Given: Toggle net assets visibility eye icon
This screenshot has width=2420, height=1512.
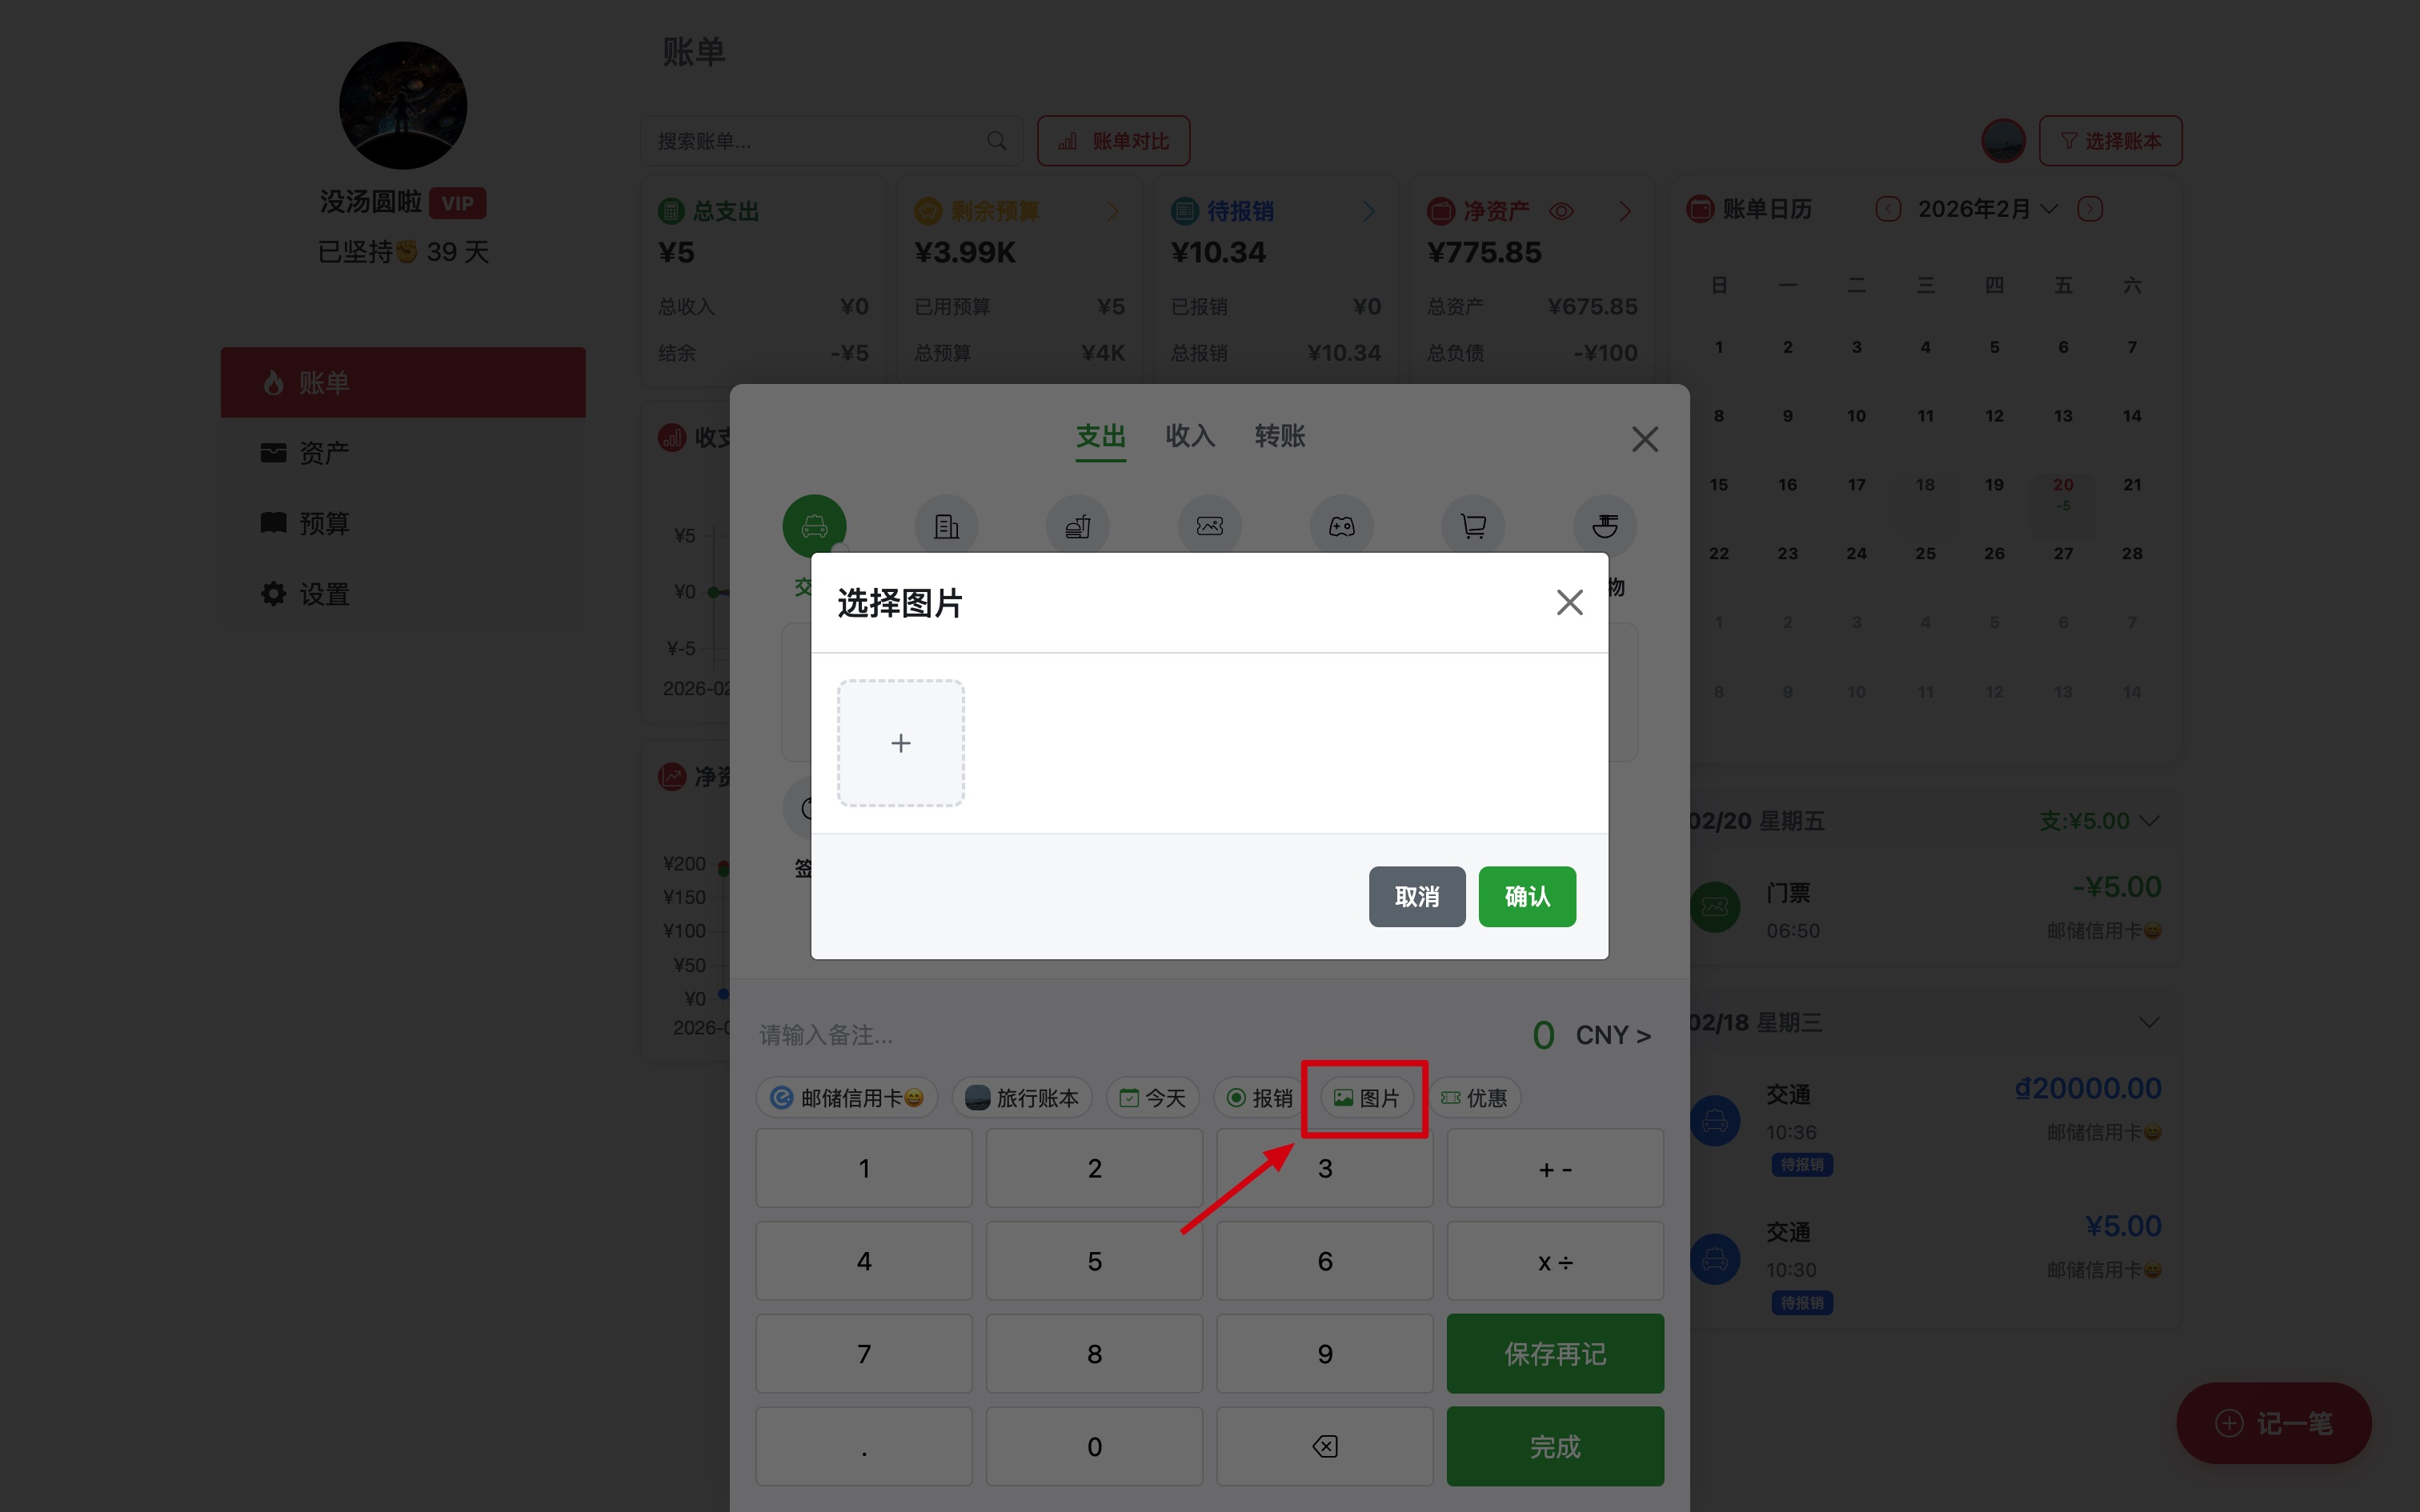Looking at the screenshot, I should 1561,211.
